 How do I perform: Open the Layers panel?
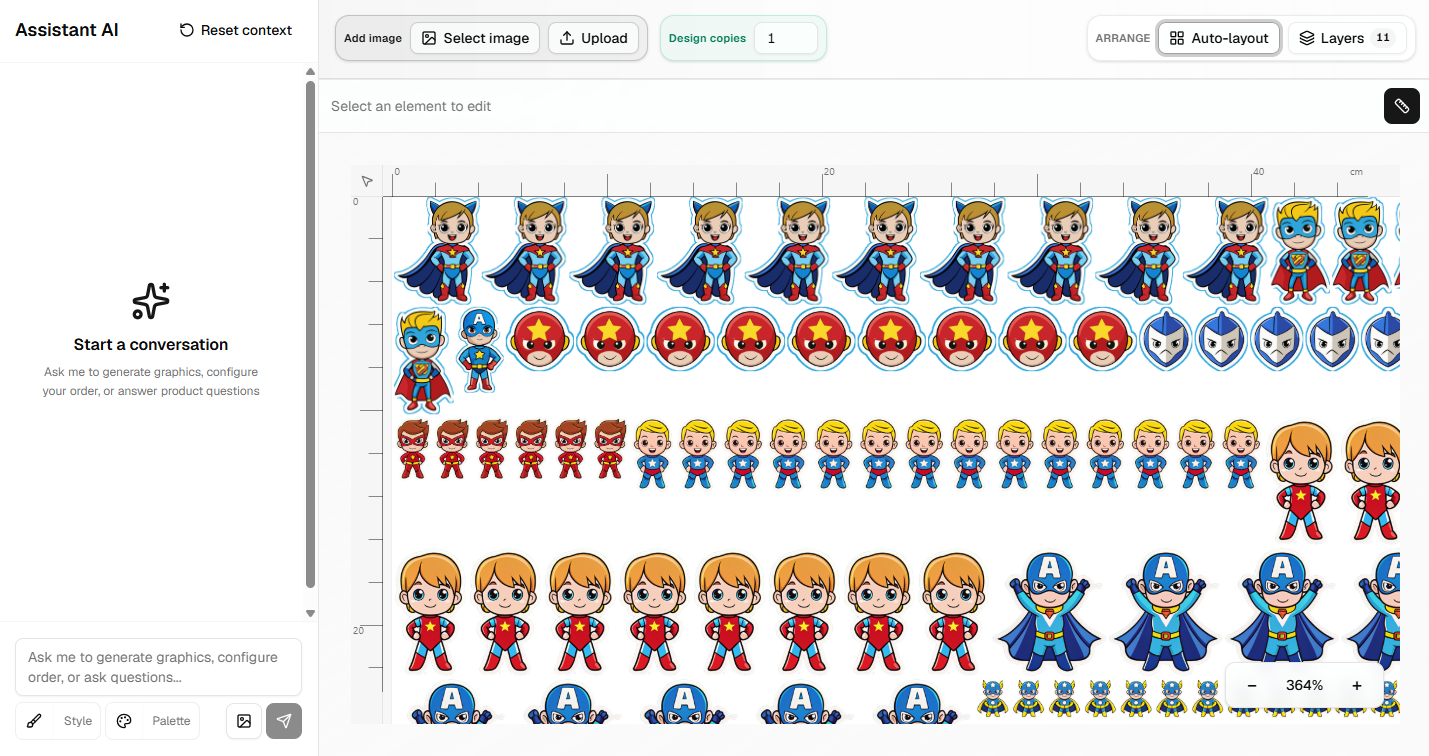pyautogui.click(x=1347, y=38)
